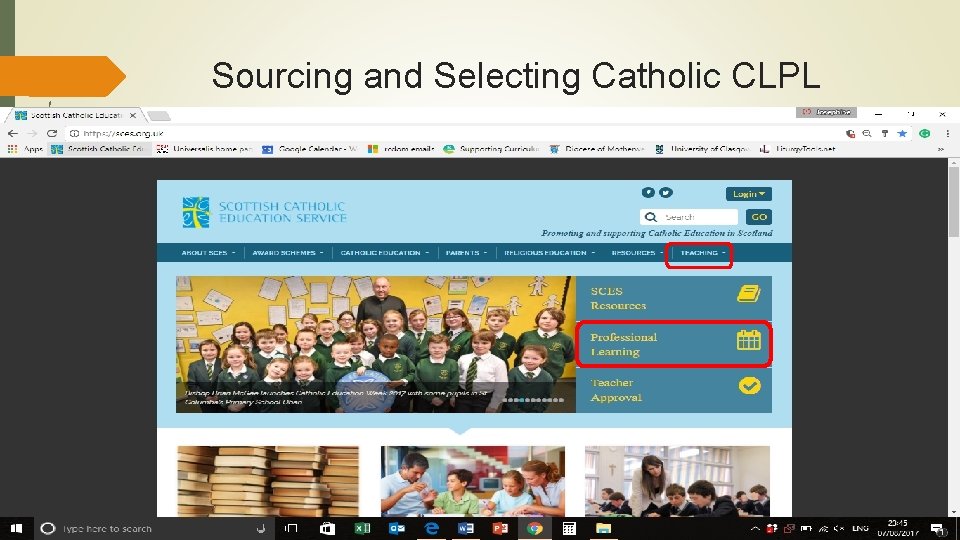Viewport: 960px width, 540px height.
Task: Click the green extension icon in the toolbar
Action: click(x=924, y=133)
